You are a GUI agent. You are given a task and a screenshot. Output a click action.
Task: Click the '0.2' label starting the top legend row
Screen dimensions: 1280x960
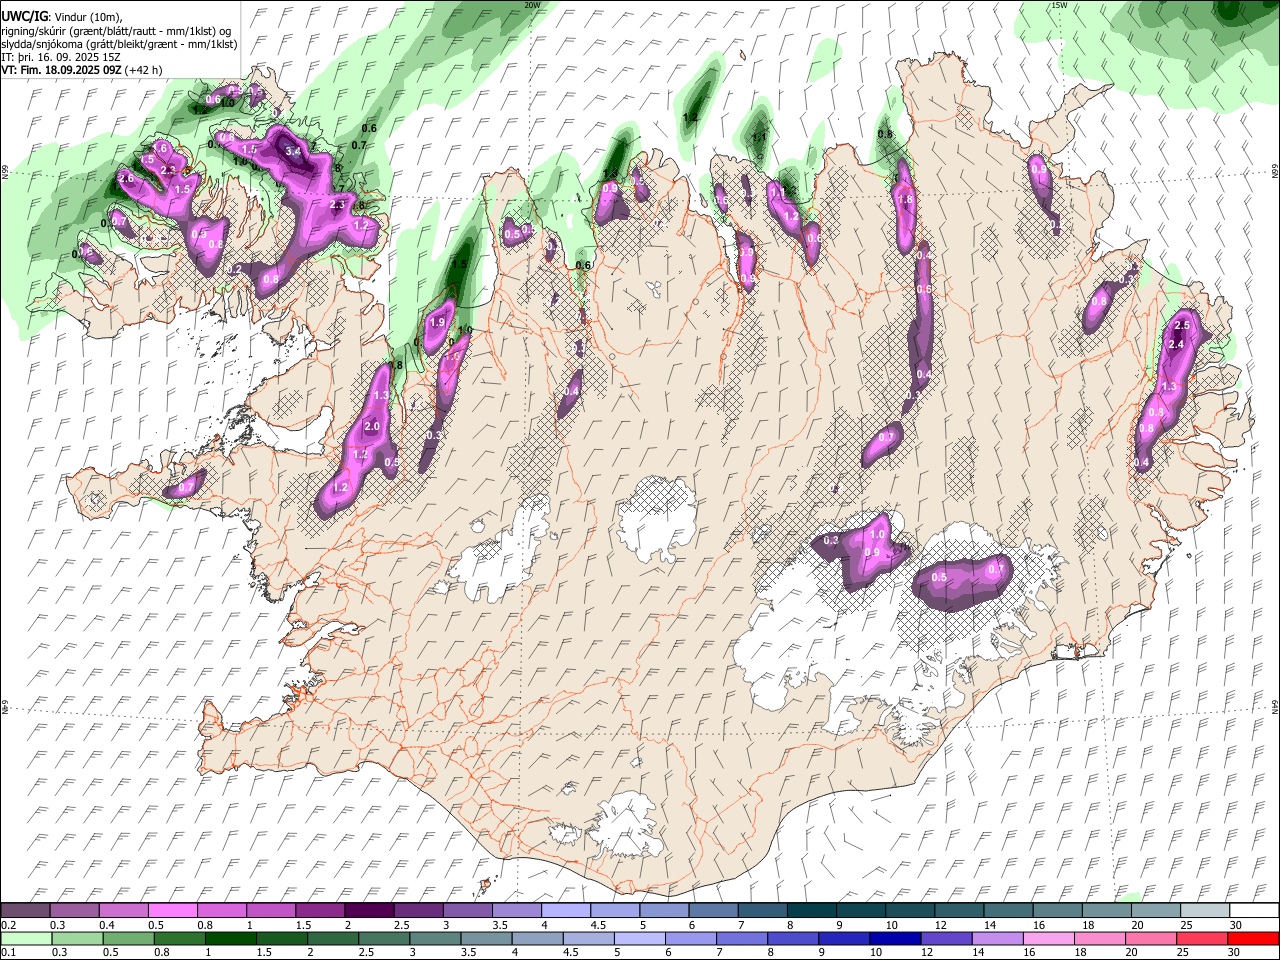tap(9, 925)
